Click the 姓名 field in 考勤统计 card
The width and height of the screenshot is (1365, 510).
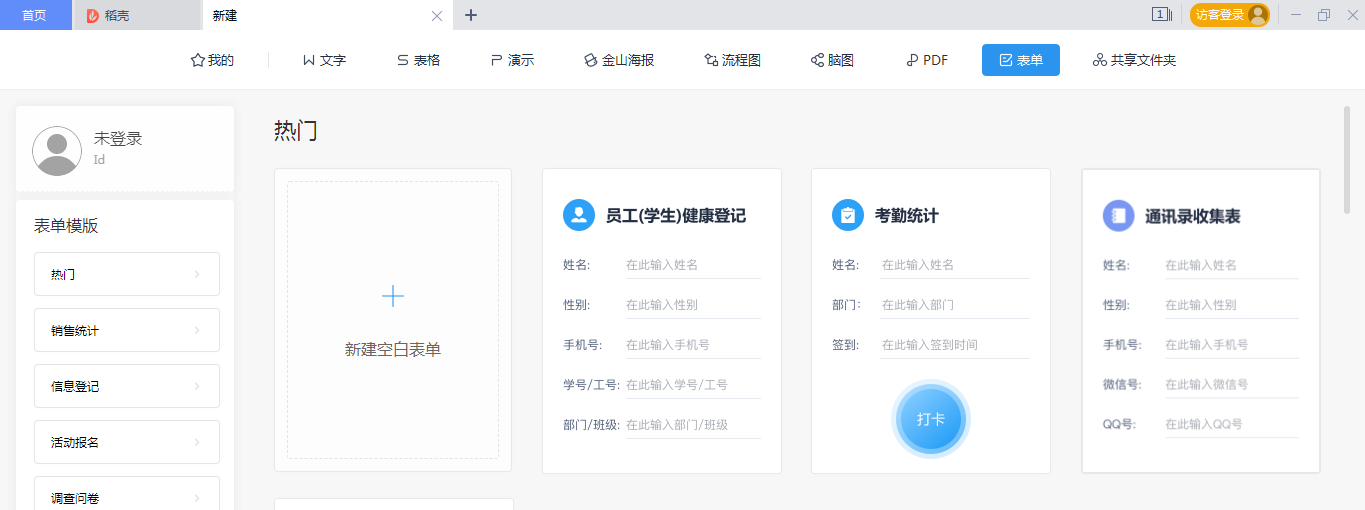[x=954, y=265]
